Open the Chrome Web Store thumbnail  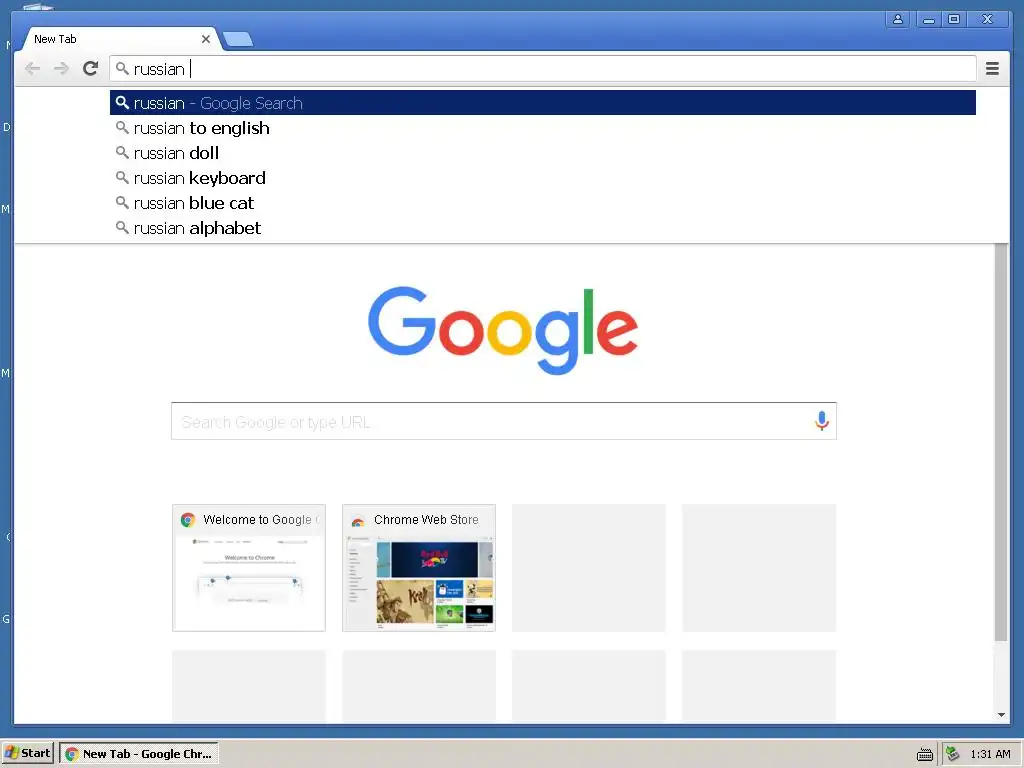point(419,568)
